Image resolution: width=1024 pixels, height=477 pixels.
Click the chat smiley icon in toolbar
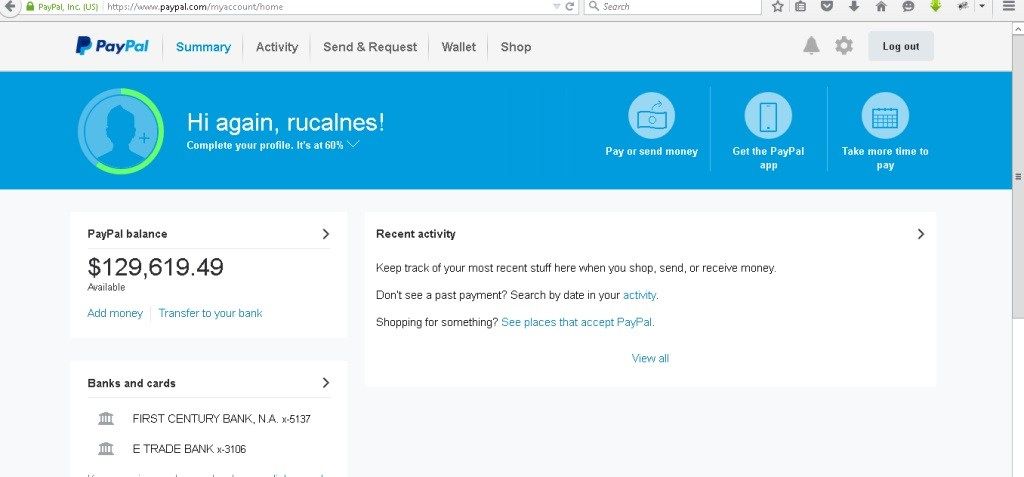908,7
